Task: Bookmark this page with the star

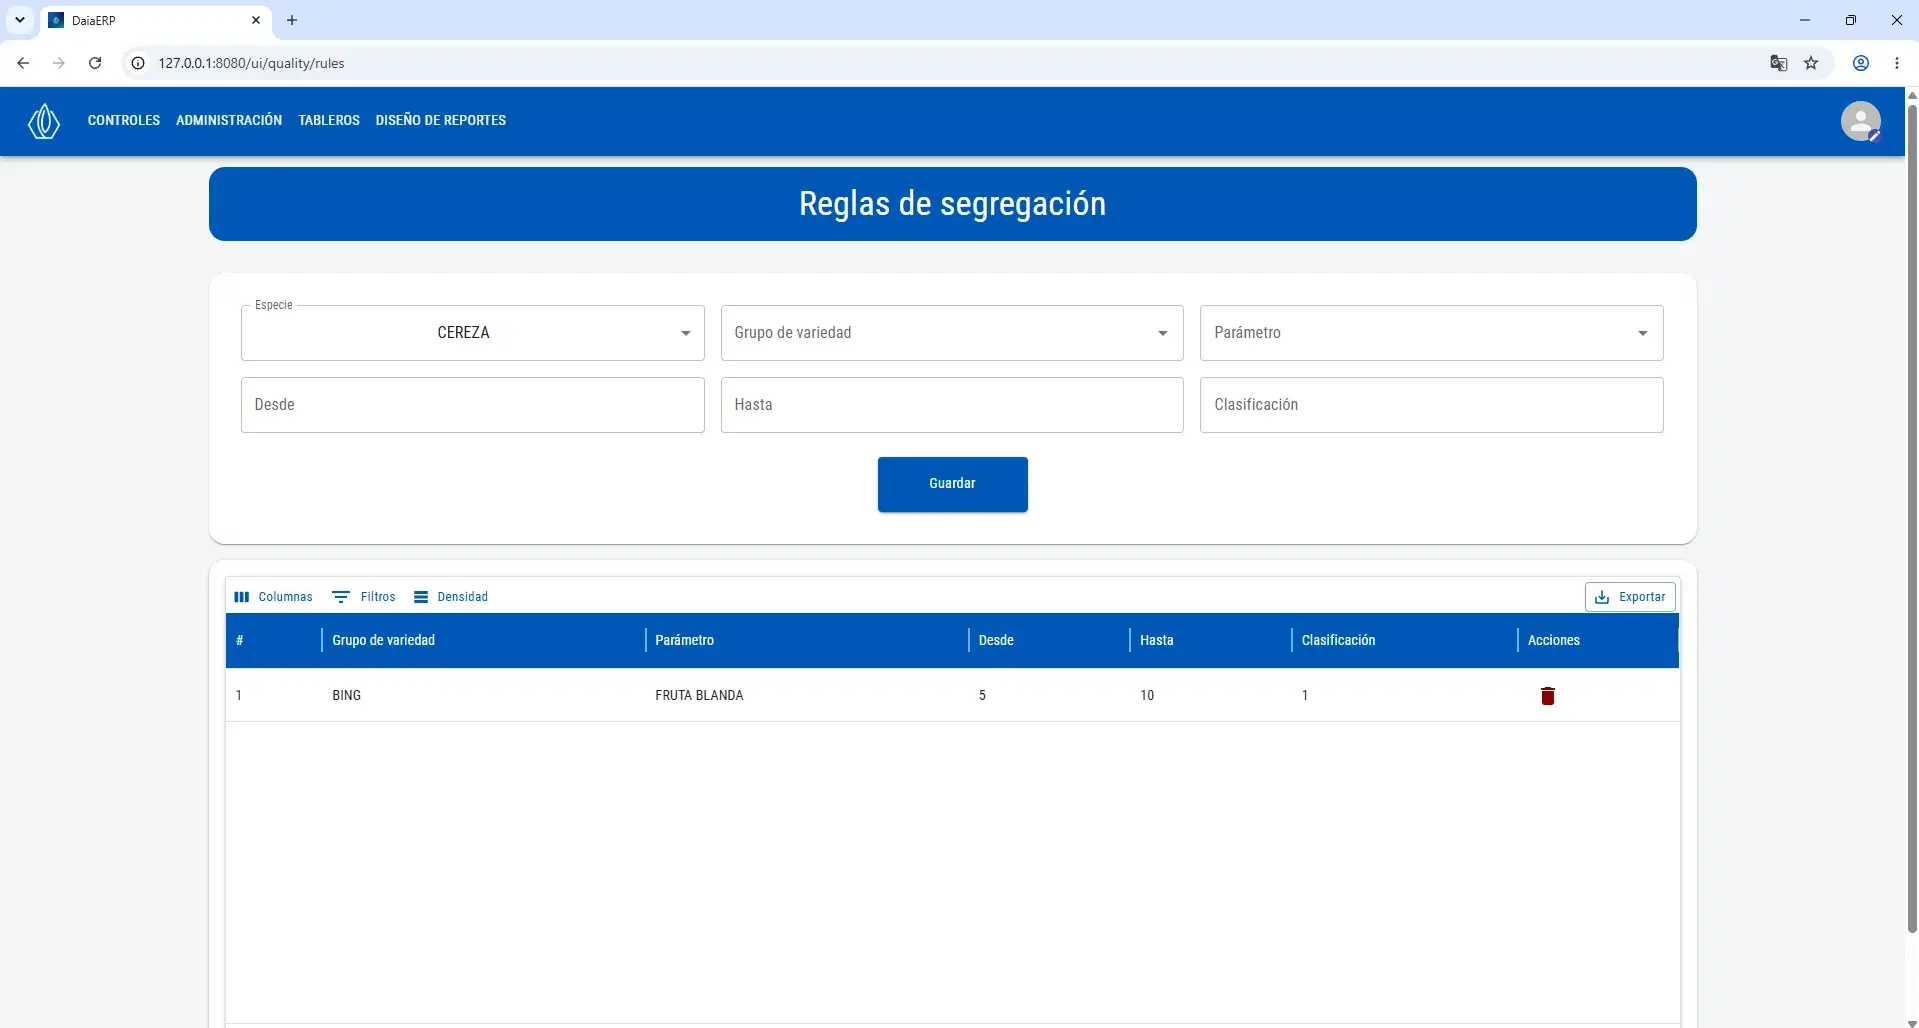Action: point(1811,63)
